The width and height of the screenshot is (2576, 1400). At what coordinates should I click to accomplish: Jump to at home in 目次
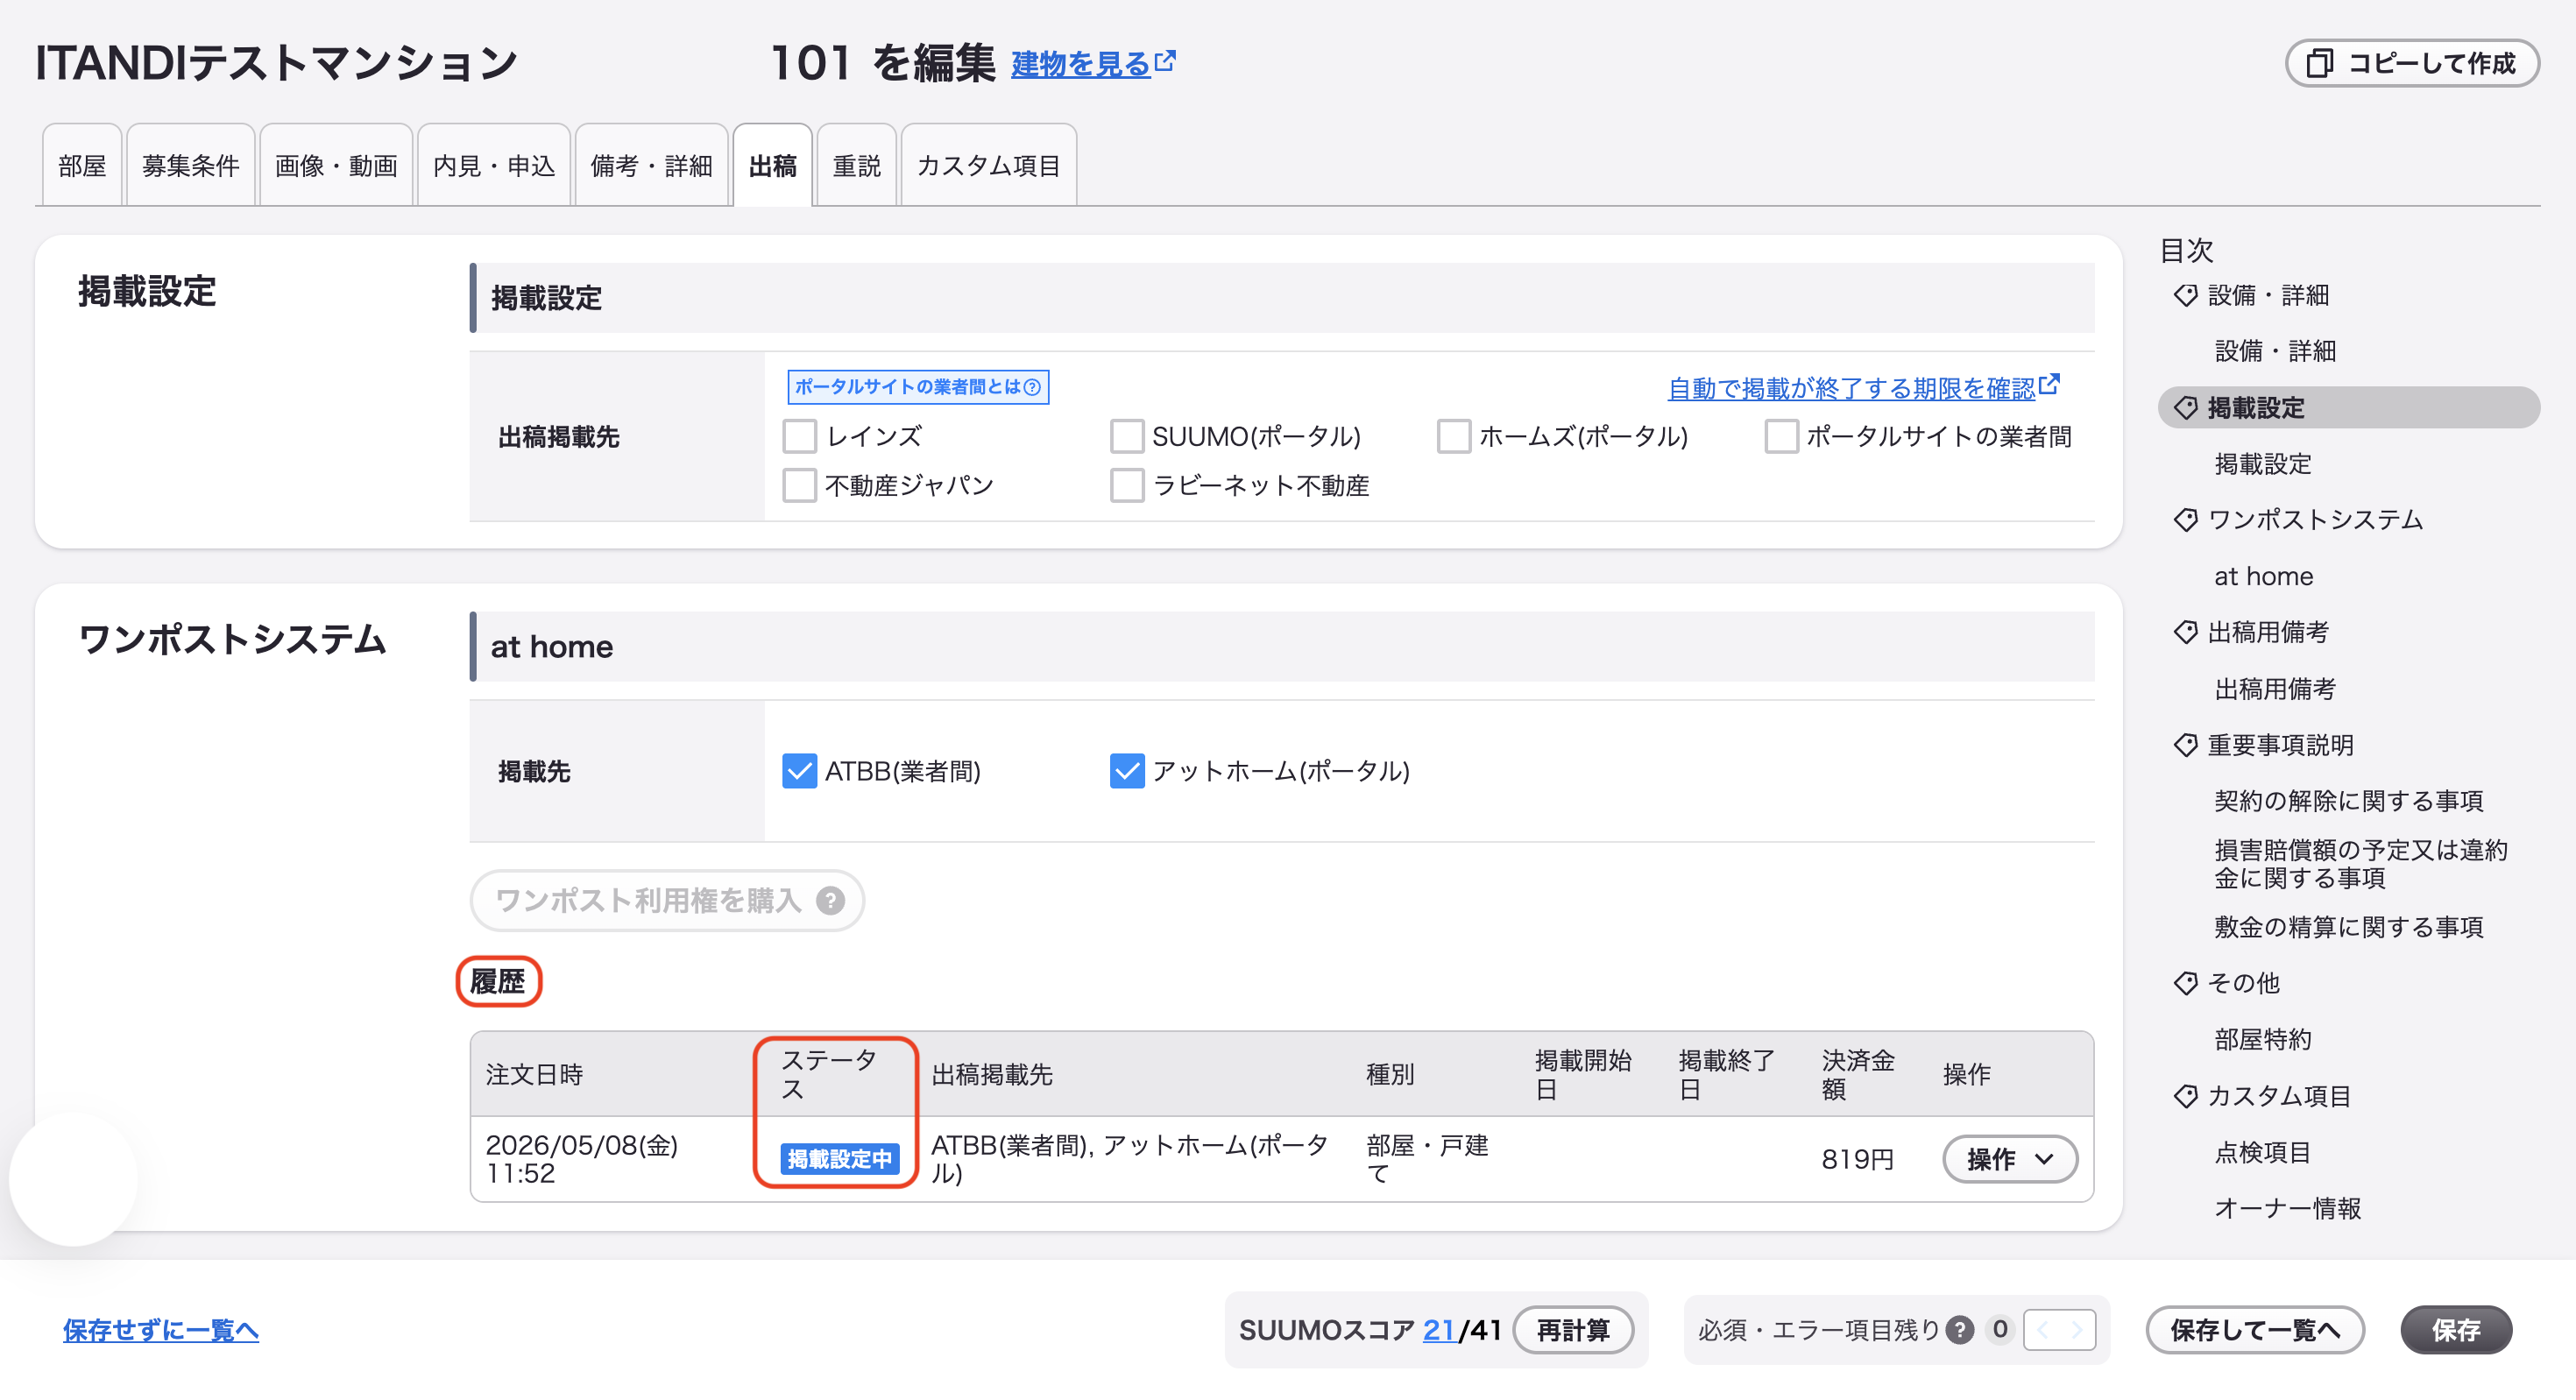tap(2264, 576)
